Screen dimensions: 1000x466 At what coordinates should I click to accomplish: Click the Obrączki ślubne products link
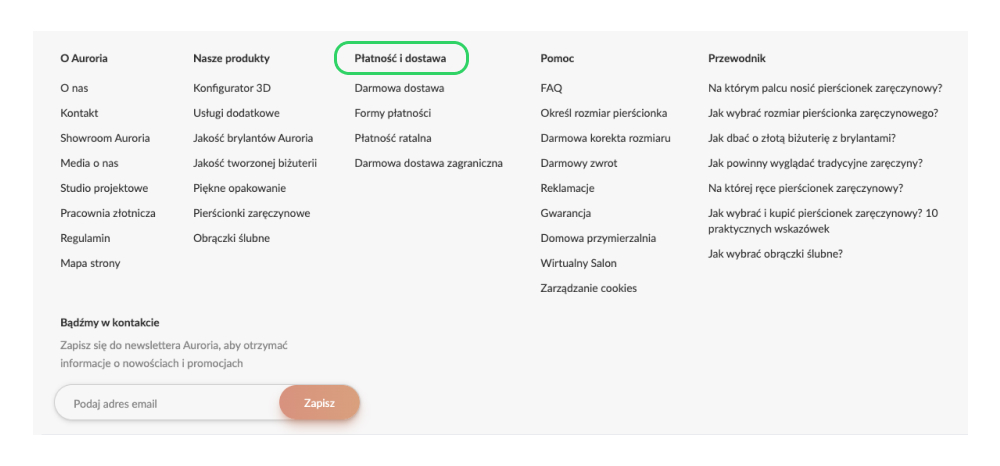pos(231,238)
